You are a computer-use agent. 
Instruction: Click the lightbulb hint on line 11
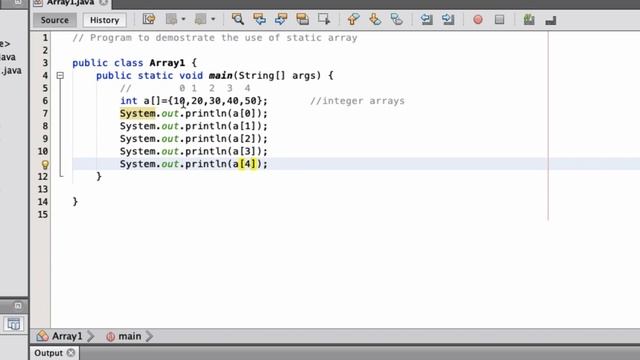point(45,164)
